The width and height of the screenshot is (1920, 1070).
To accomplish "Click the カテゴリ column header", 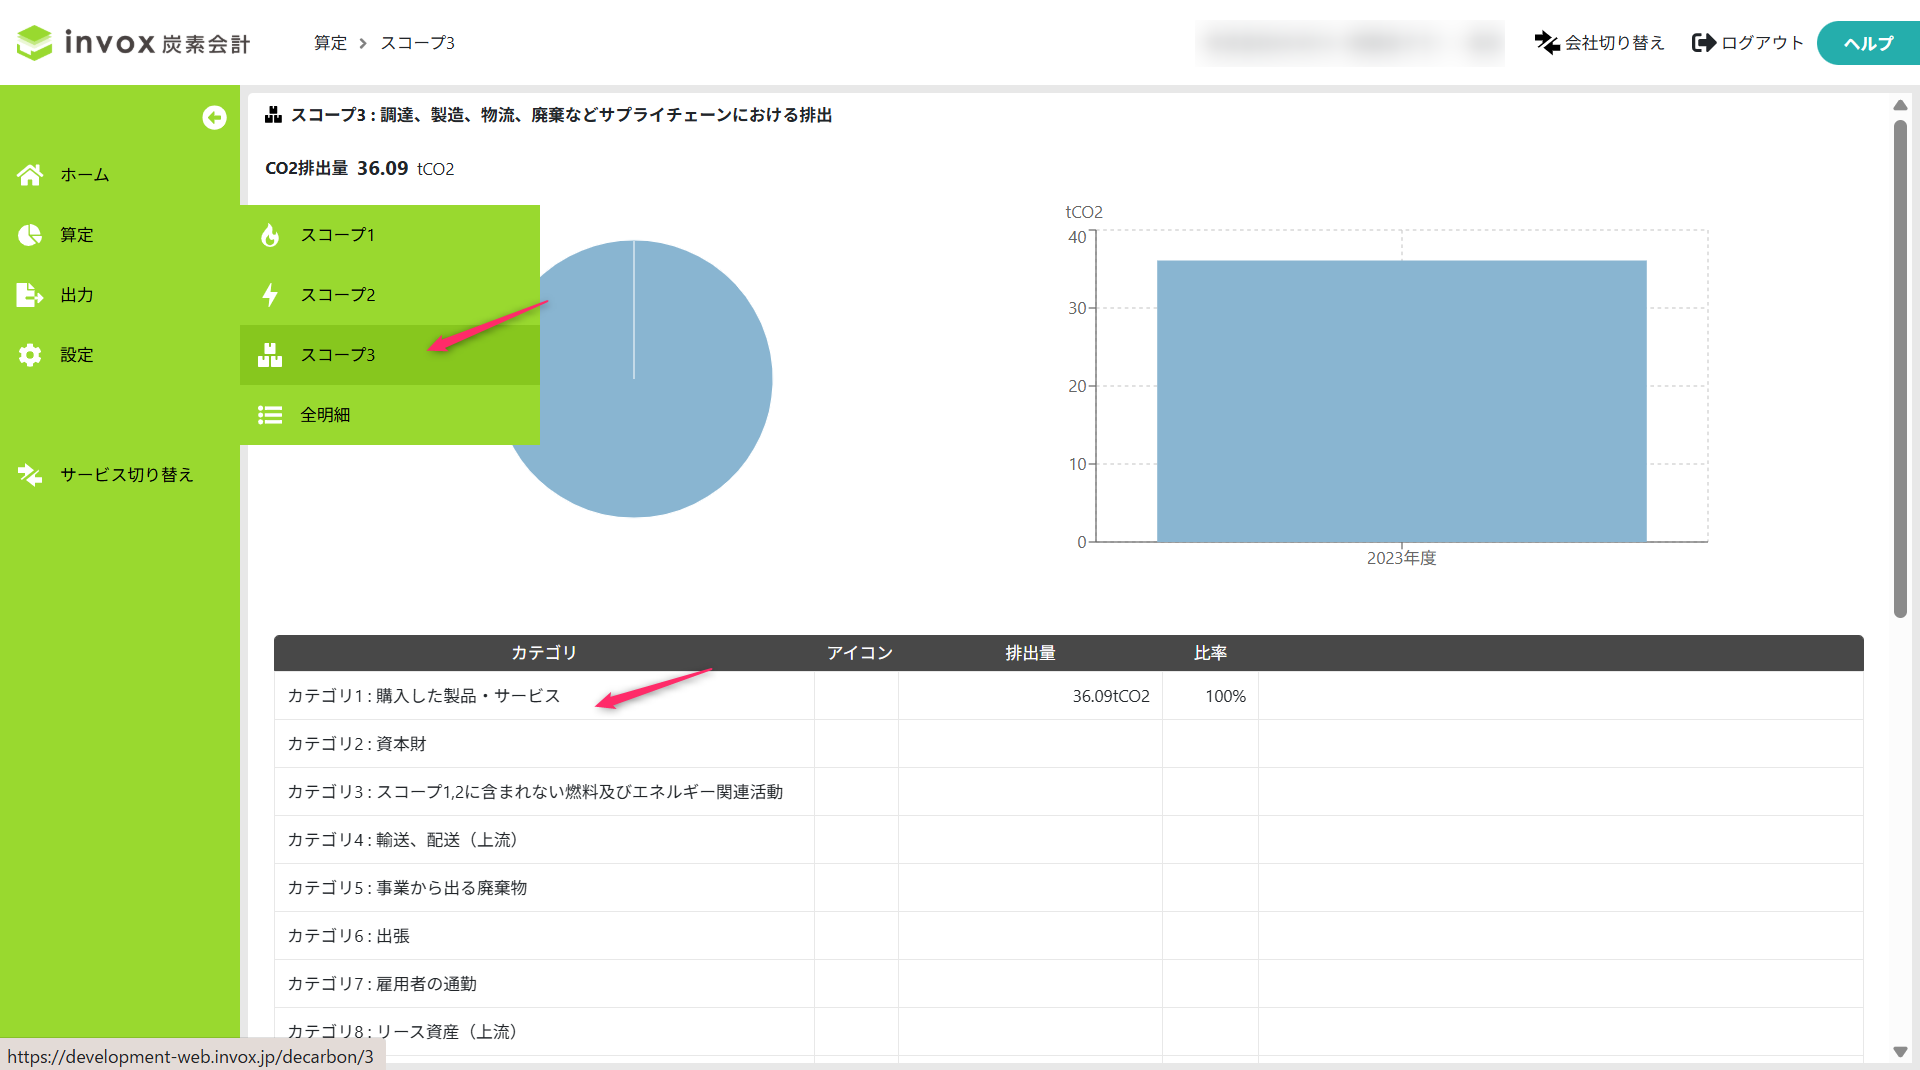I will [x=544, y=653].
